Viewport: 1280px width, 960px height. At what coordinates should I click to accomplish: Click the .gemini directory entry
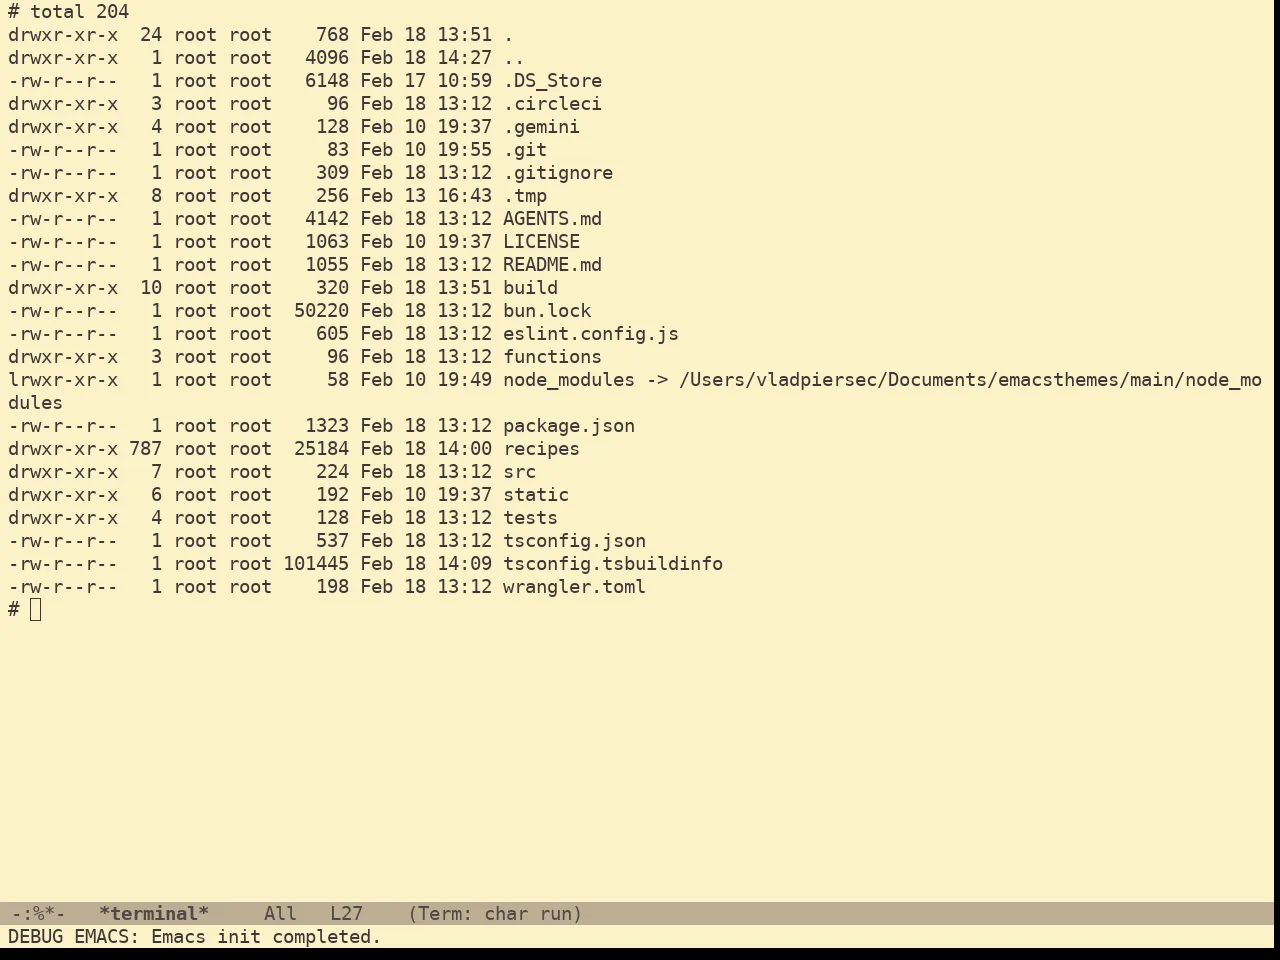click(541, 127)
